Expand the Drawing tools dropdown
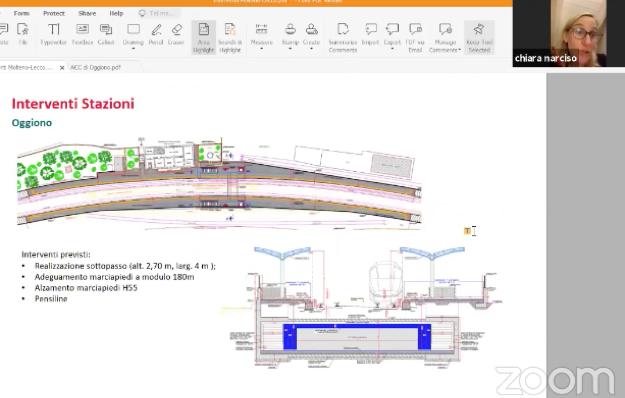The image size is (625, 398). [133, 49]
